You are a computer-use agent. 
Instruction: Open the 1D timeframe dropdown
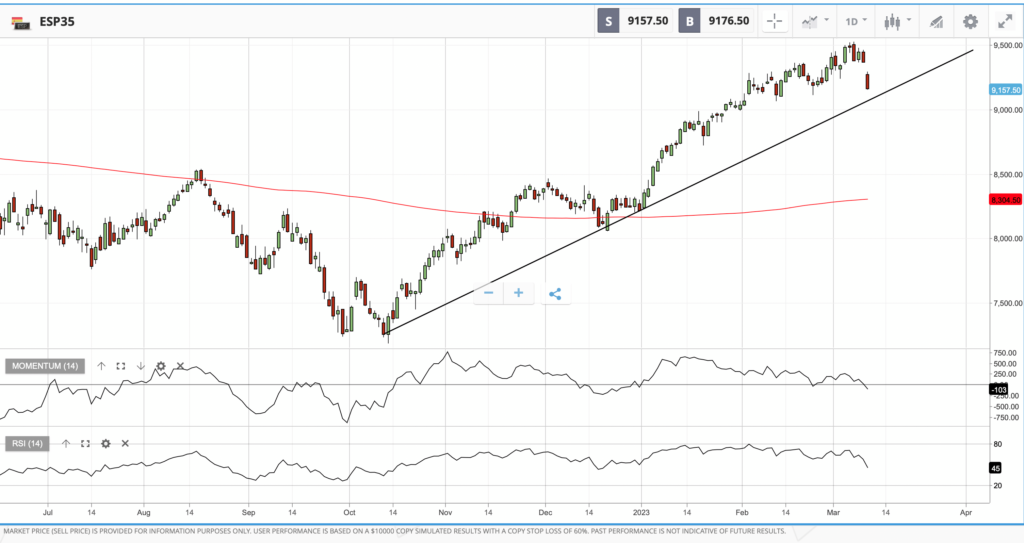pyautogui.click(x=856, y=21)
